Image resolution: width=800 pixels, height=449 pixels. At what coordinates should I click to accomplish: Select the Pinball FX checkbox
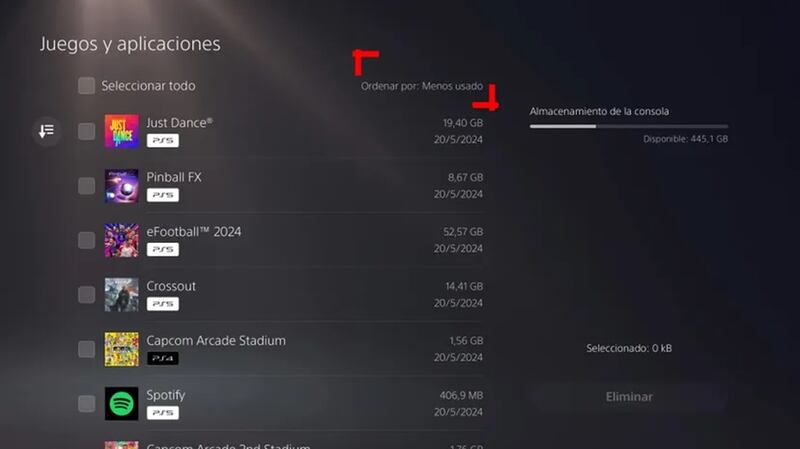[x=87, y=185]
